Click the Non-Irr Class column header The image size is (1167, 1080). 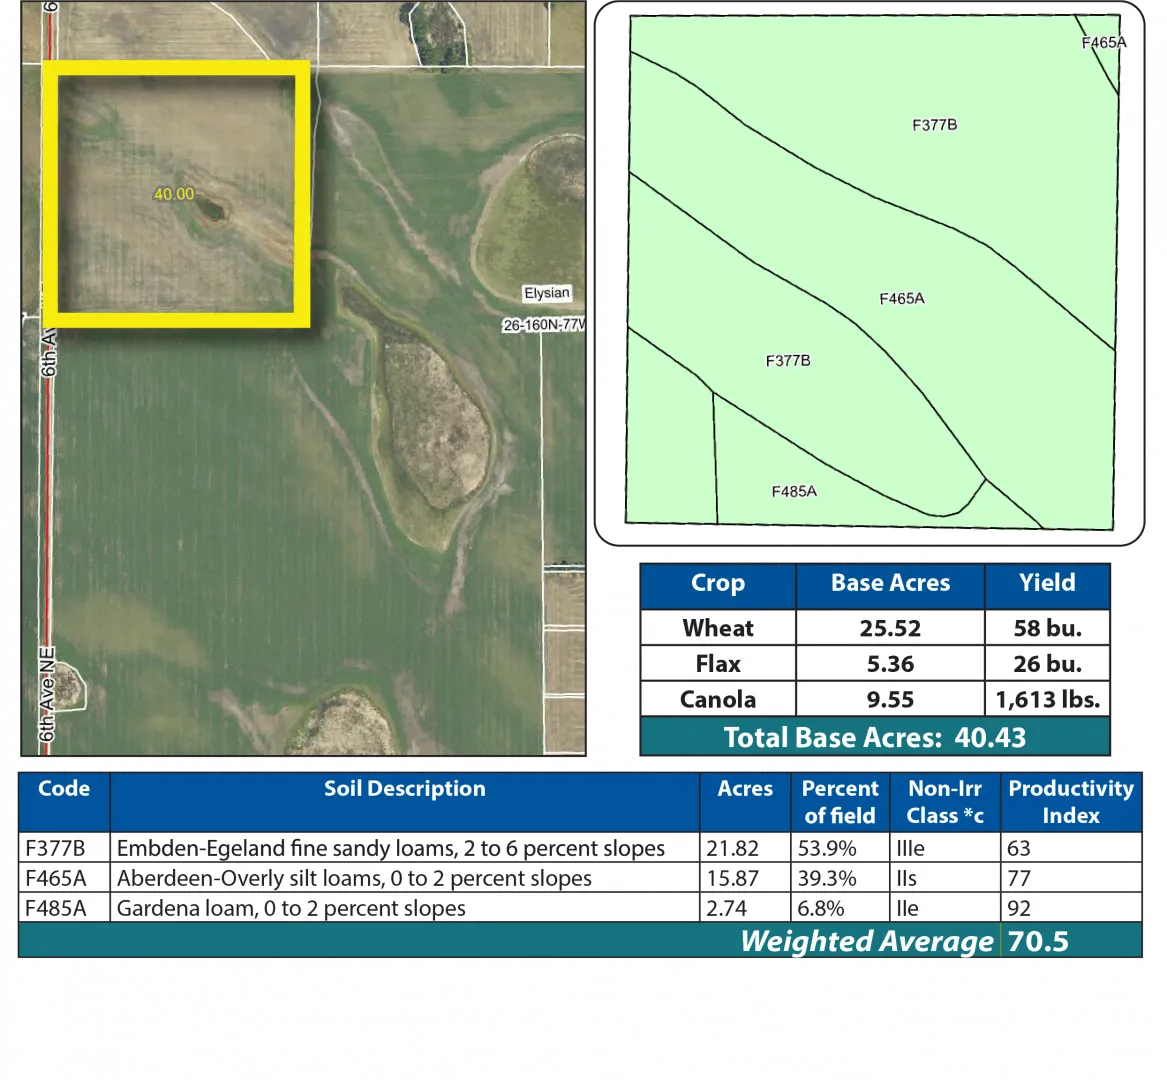pos(945,802)
